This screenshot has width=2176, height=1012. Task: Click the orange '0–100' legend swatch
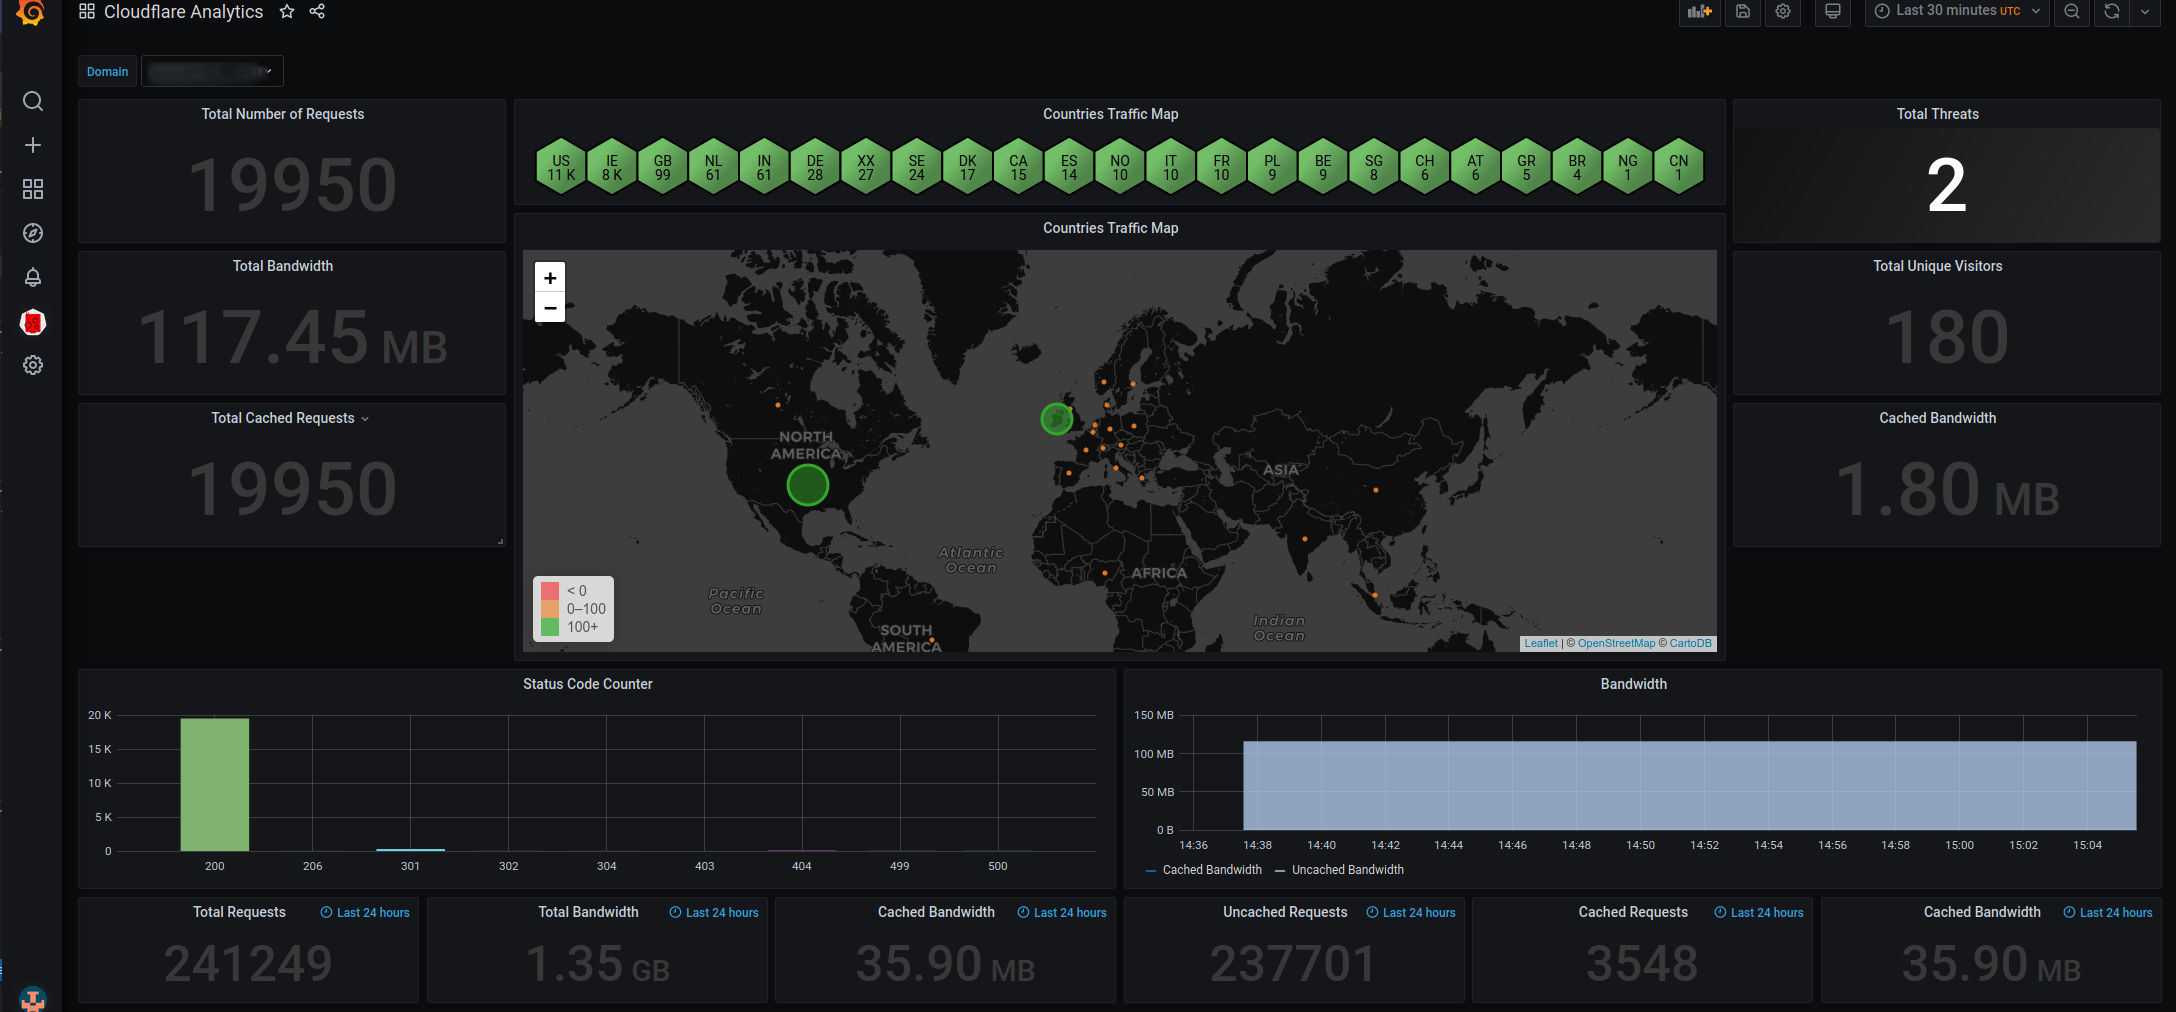click(550, 609)
